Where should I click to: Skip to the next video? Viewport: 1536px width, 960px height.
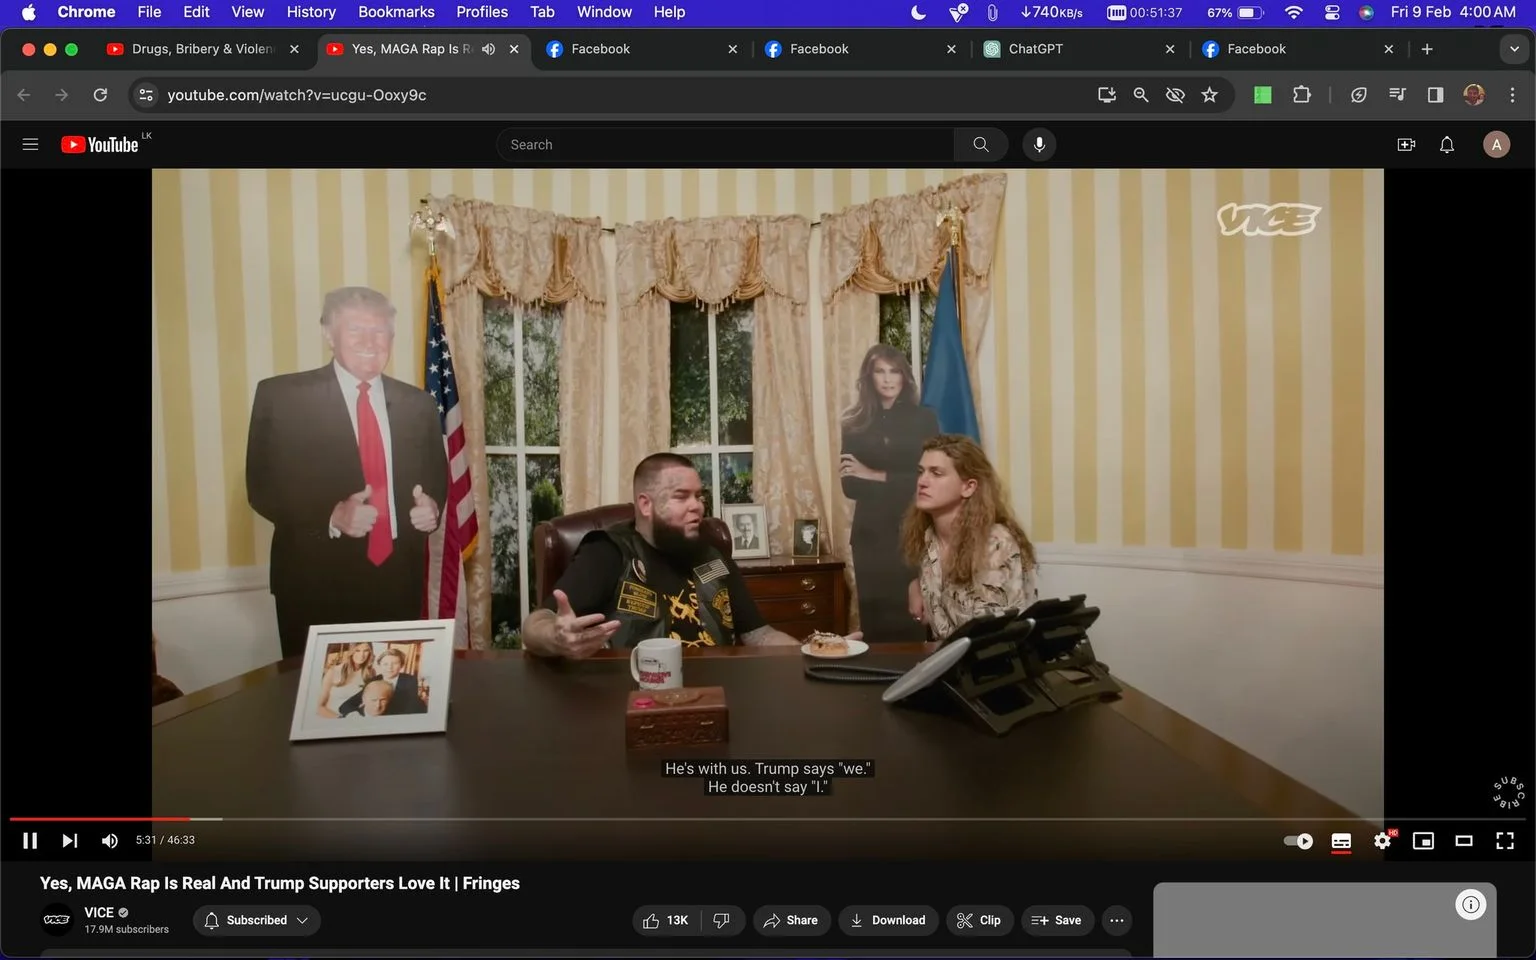click(x=69, y=841)
